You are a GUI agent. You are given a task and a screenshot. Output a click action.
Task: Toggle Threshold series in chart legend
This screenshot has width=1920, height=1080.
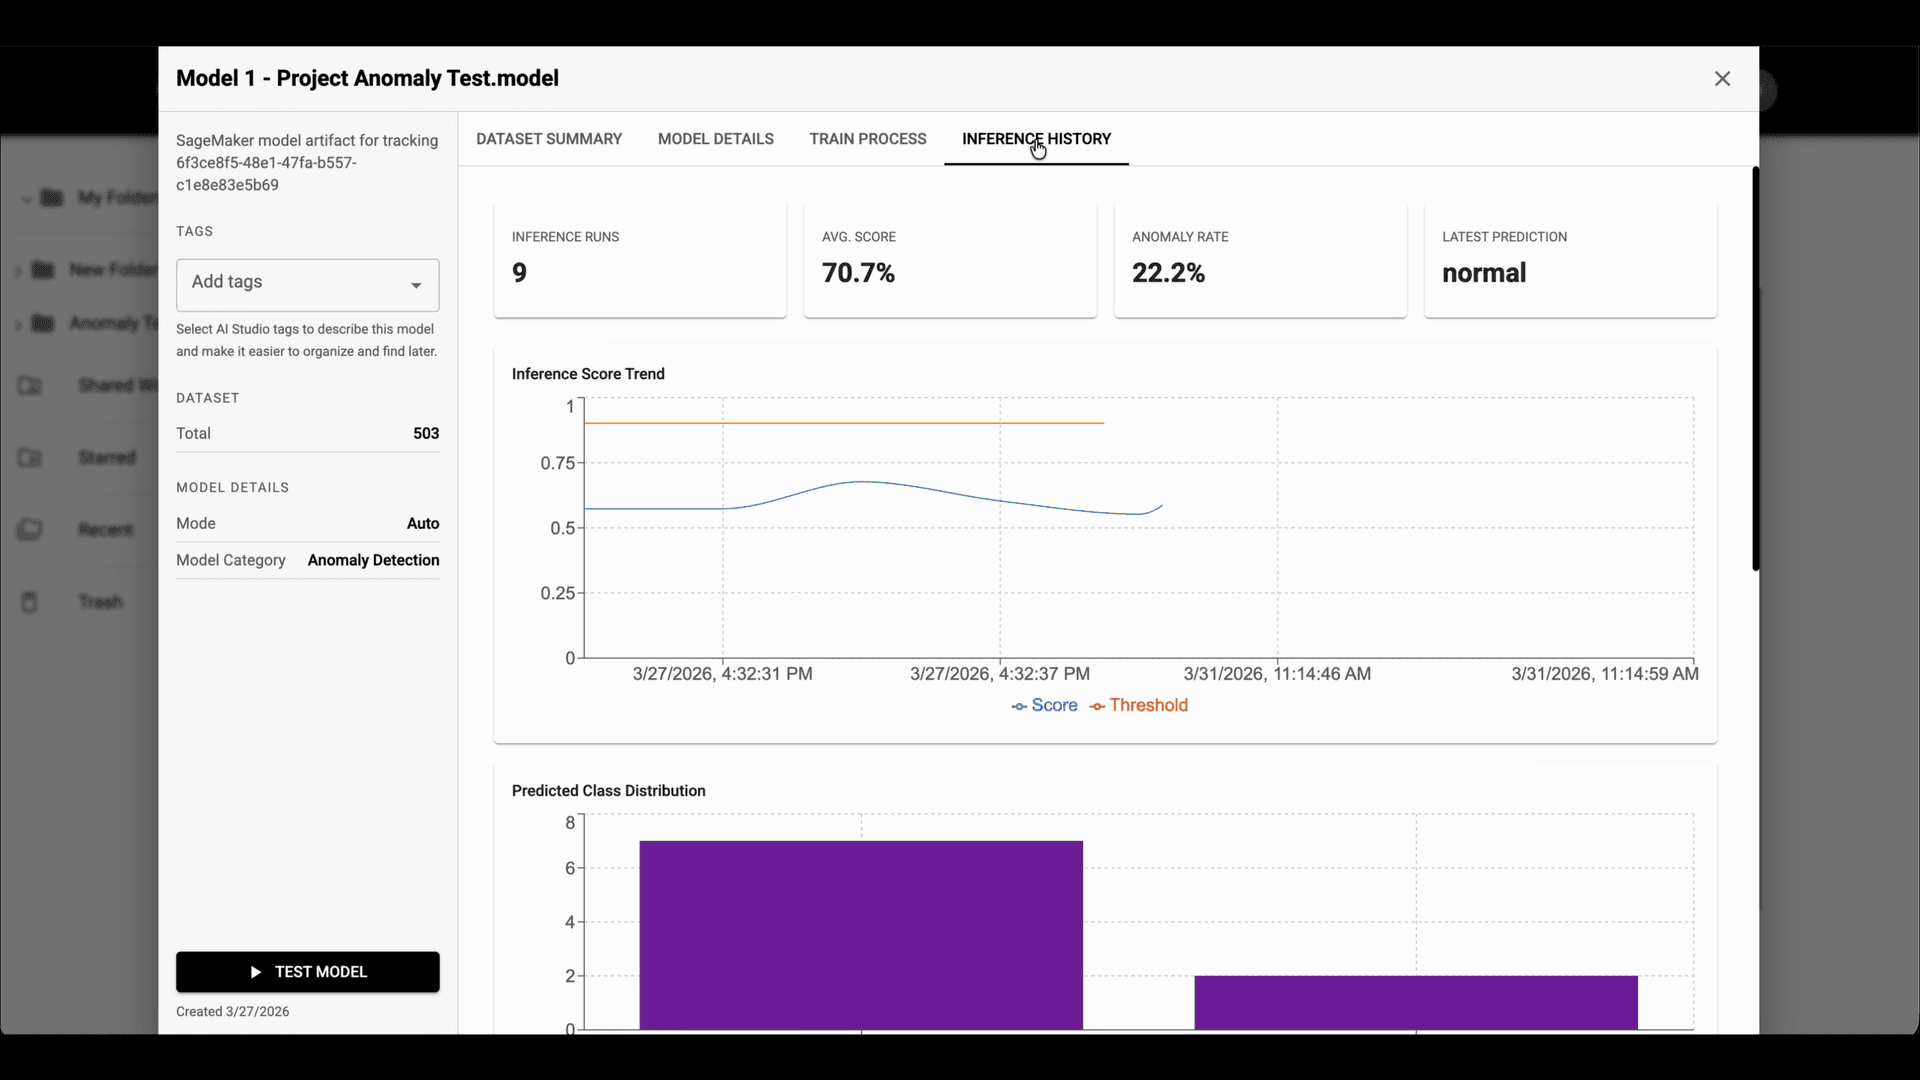pyautogui.click(x=1148, y=706)
